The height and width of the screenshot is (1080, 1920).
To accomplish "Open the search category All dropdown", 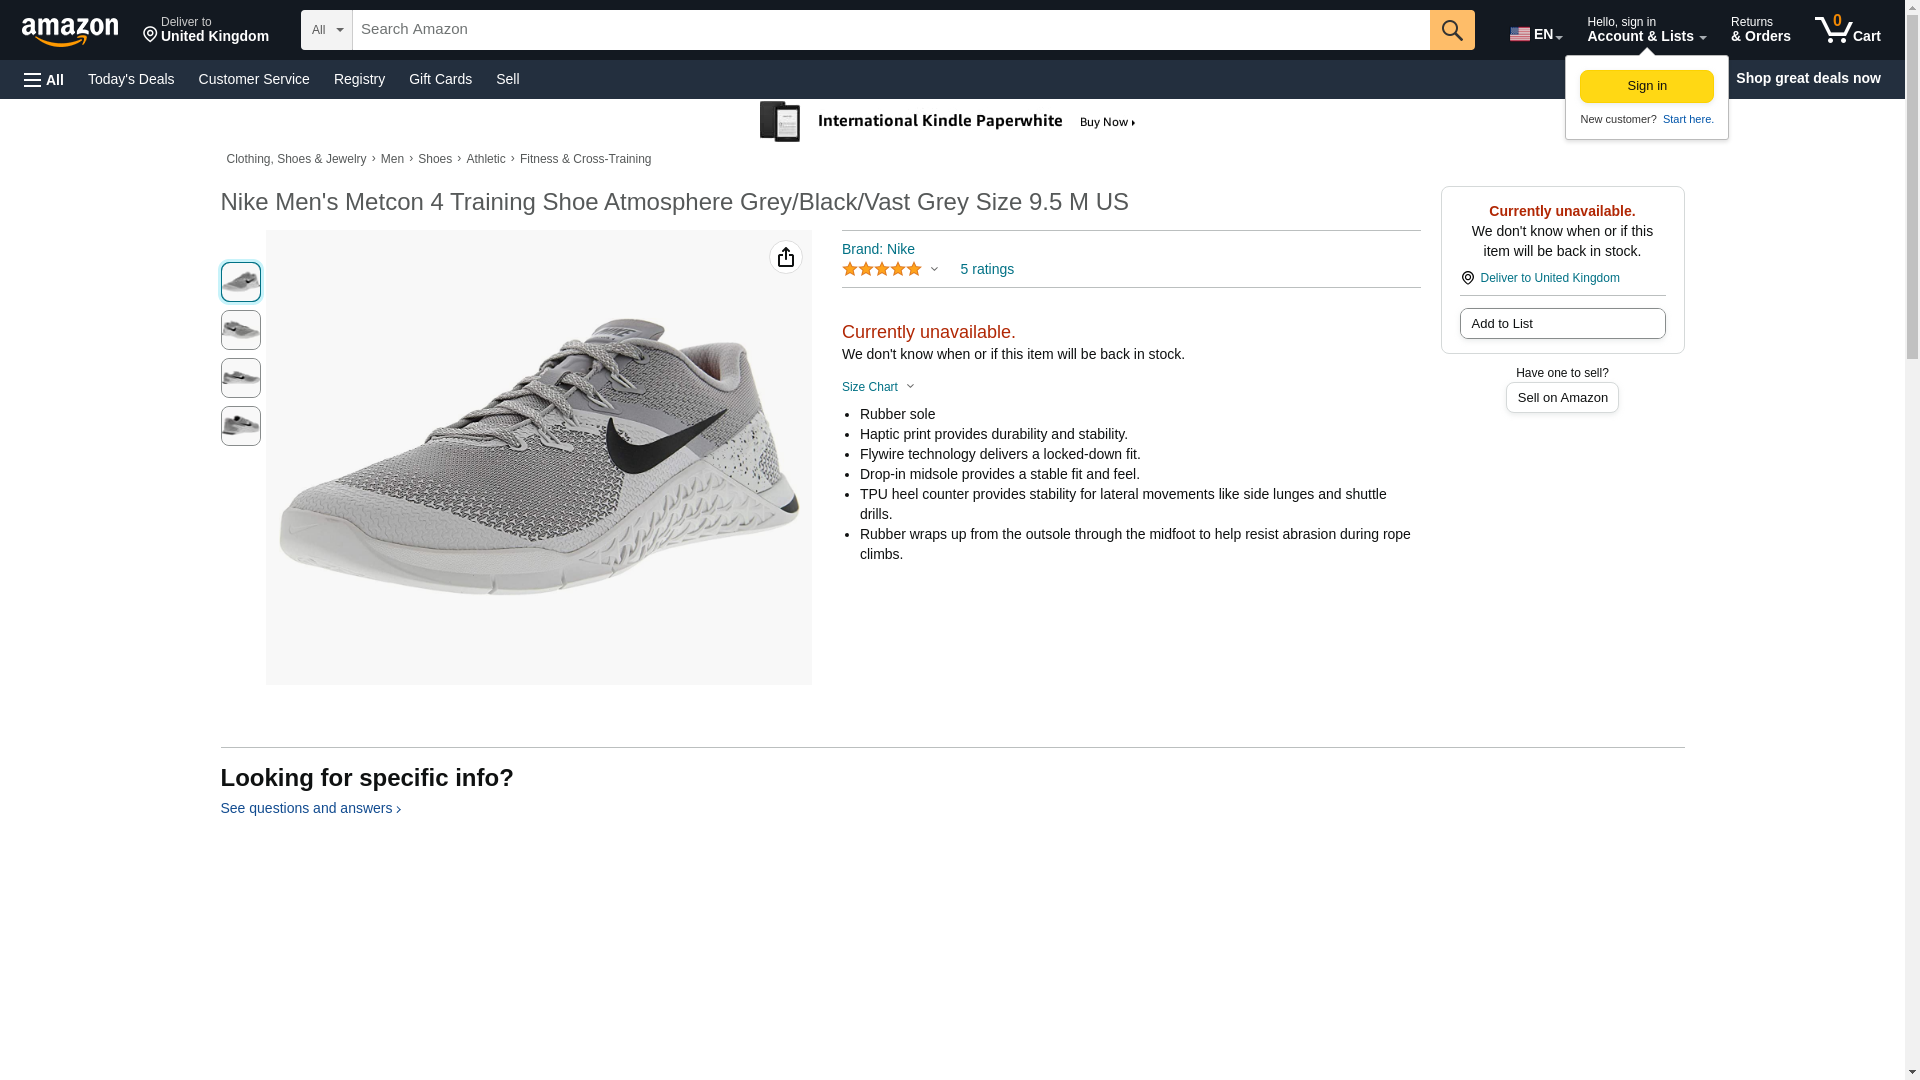I will coord(326,30).
